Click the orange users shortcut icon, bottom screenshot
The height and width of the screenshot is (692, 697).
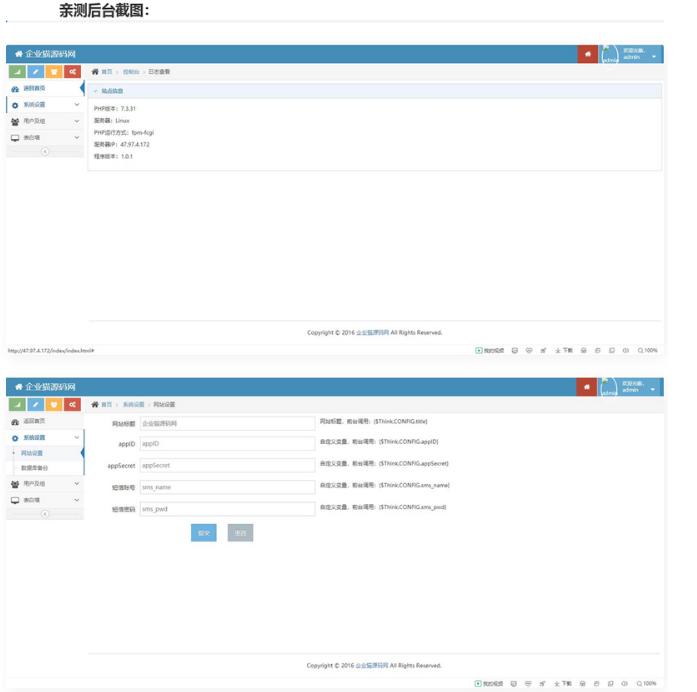coord(55,405)
